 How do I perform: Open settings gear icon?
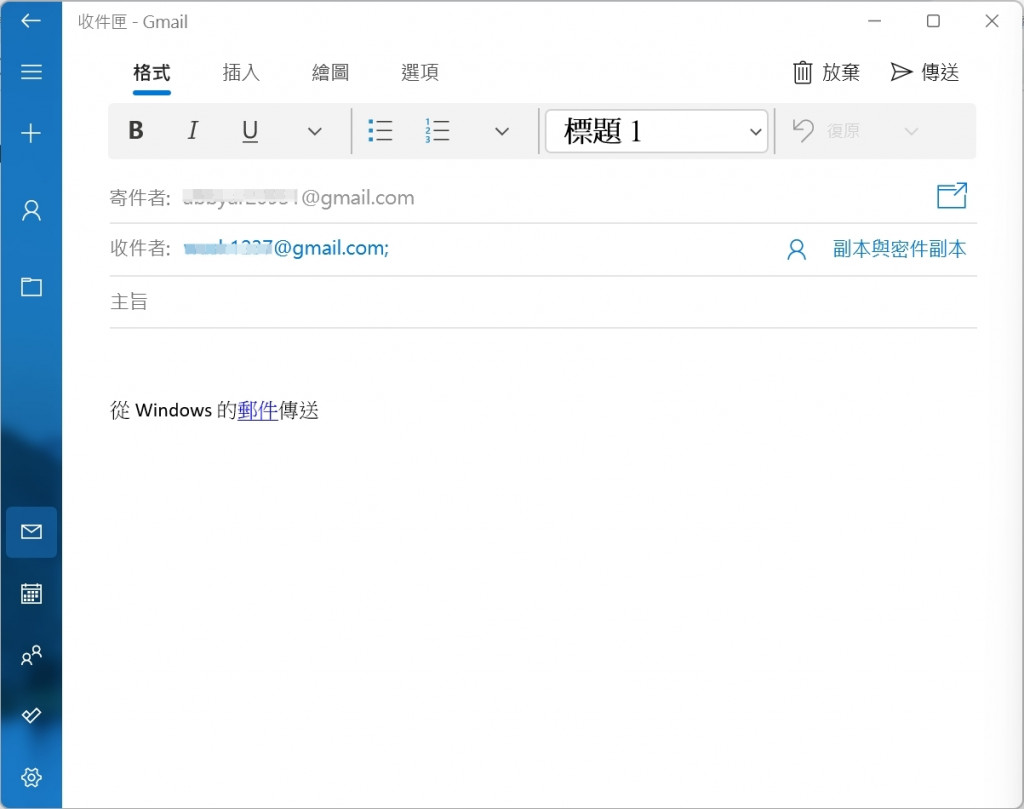(31, 777)
